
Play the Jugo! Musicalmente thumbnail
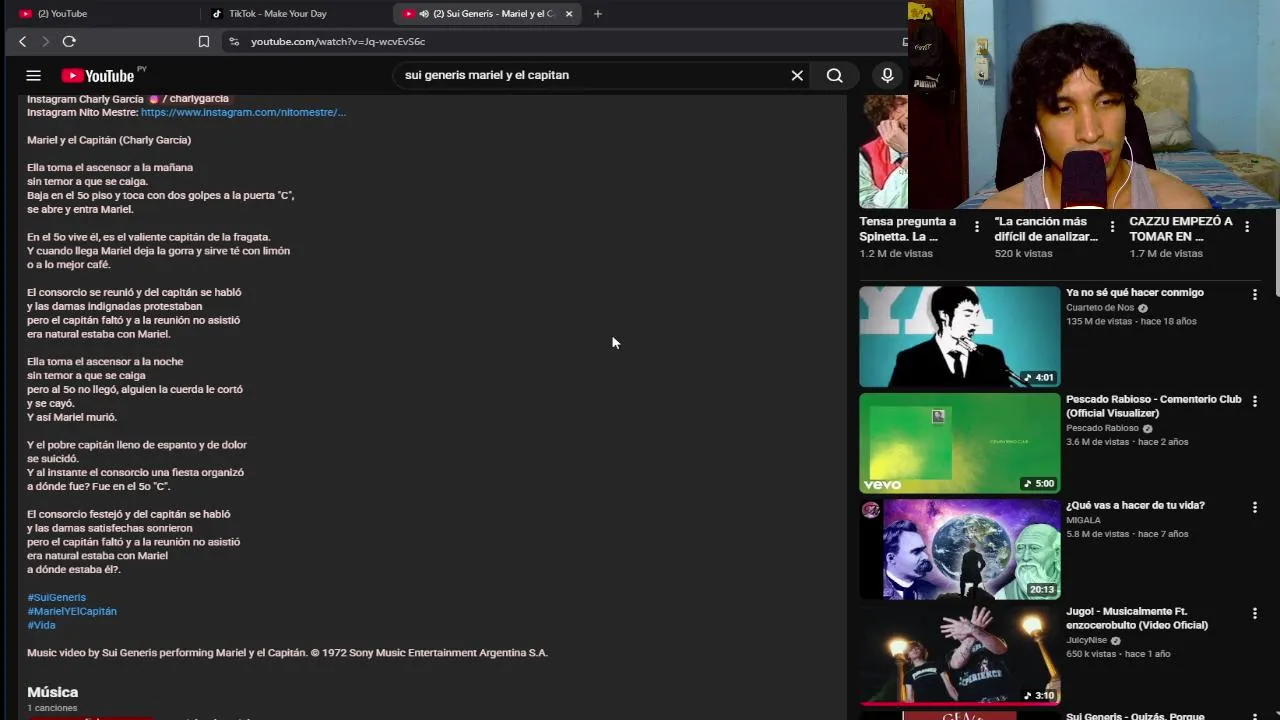point(959,655)
